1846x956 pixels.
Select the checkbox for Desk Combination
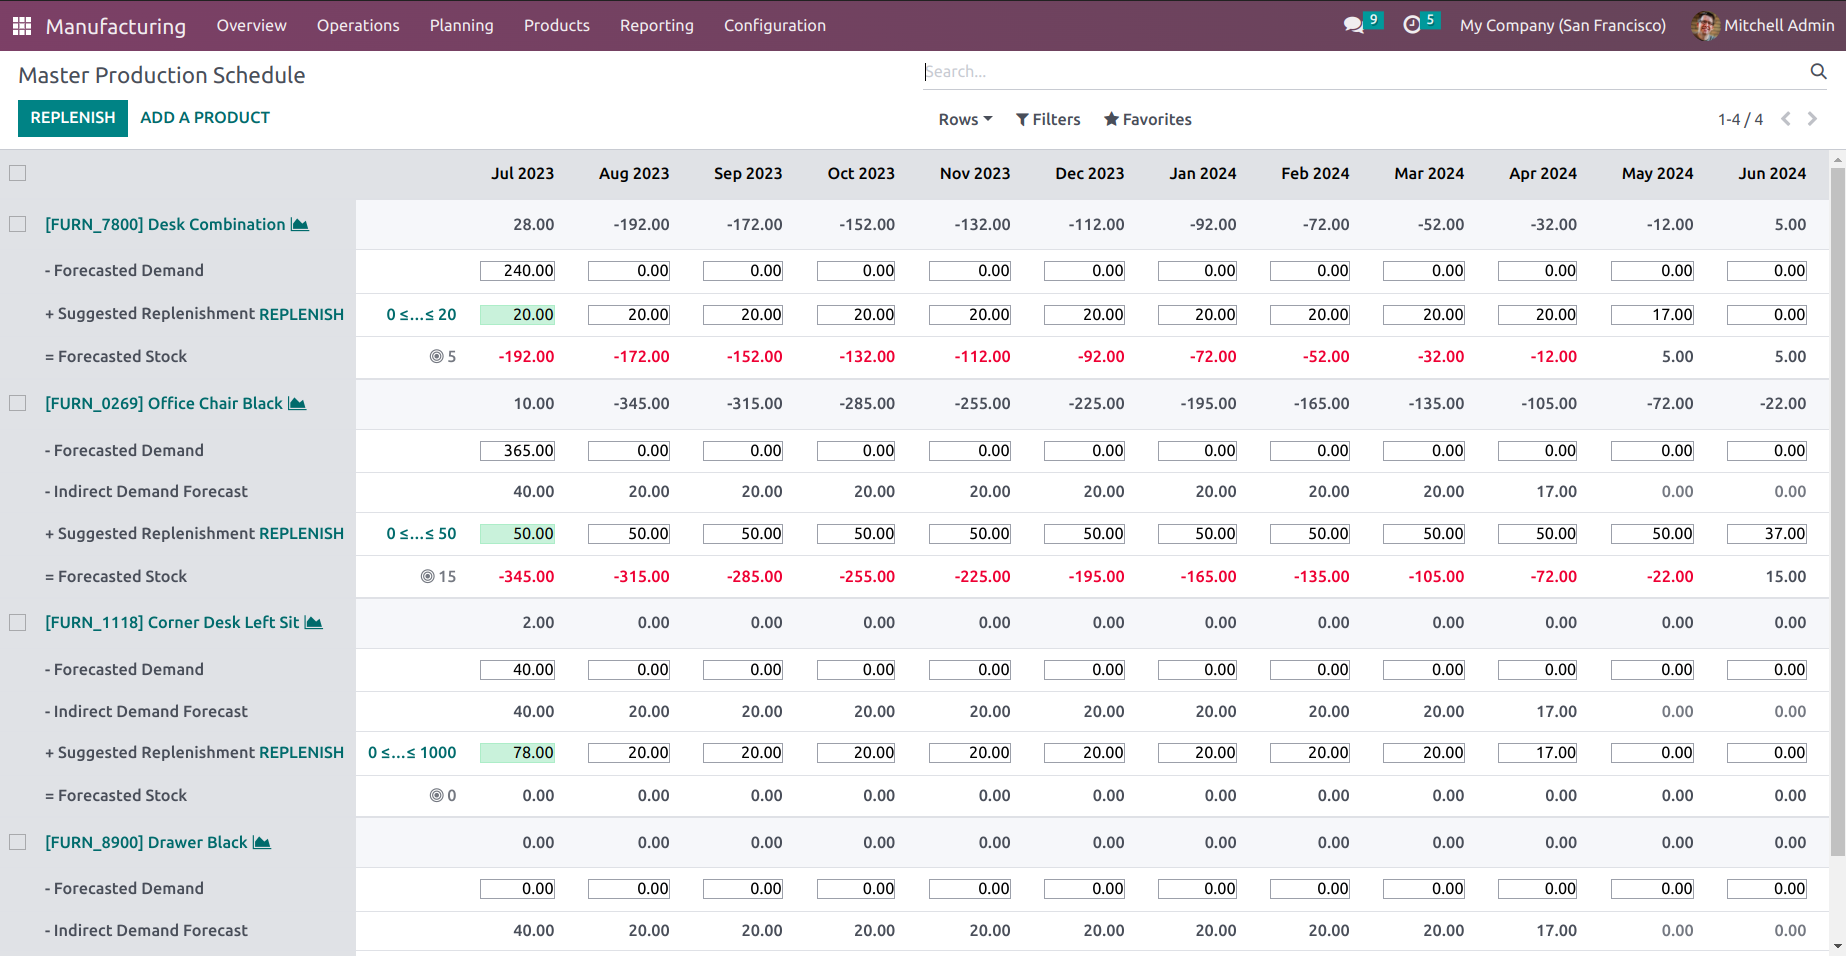[x=17, y=224]
